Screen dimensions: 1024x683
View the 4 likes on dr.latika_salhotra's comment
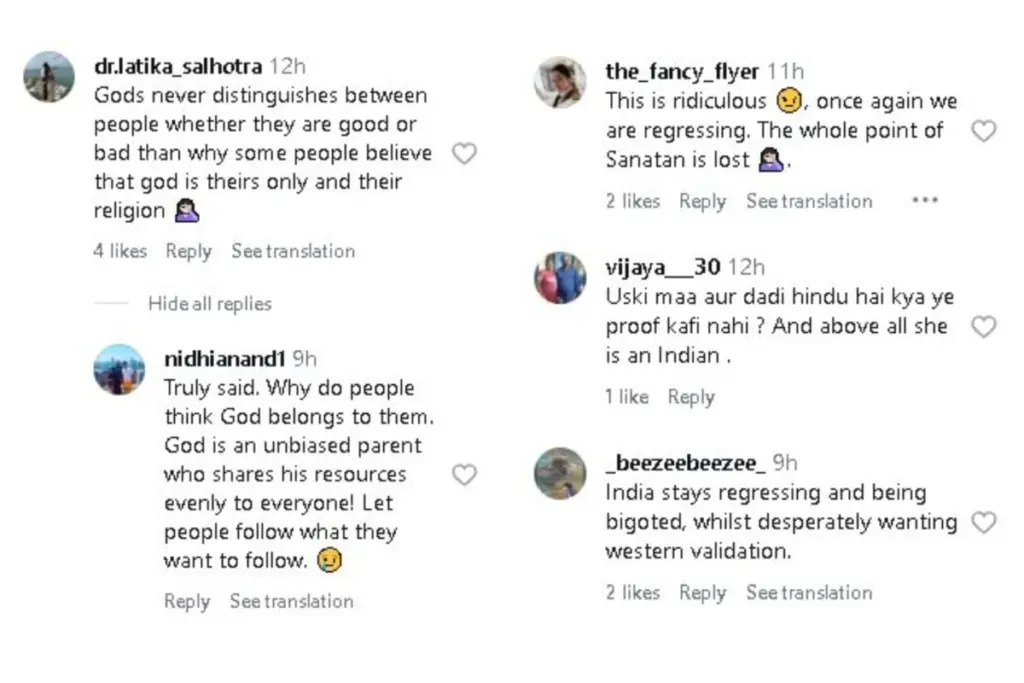coord(120,251)
